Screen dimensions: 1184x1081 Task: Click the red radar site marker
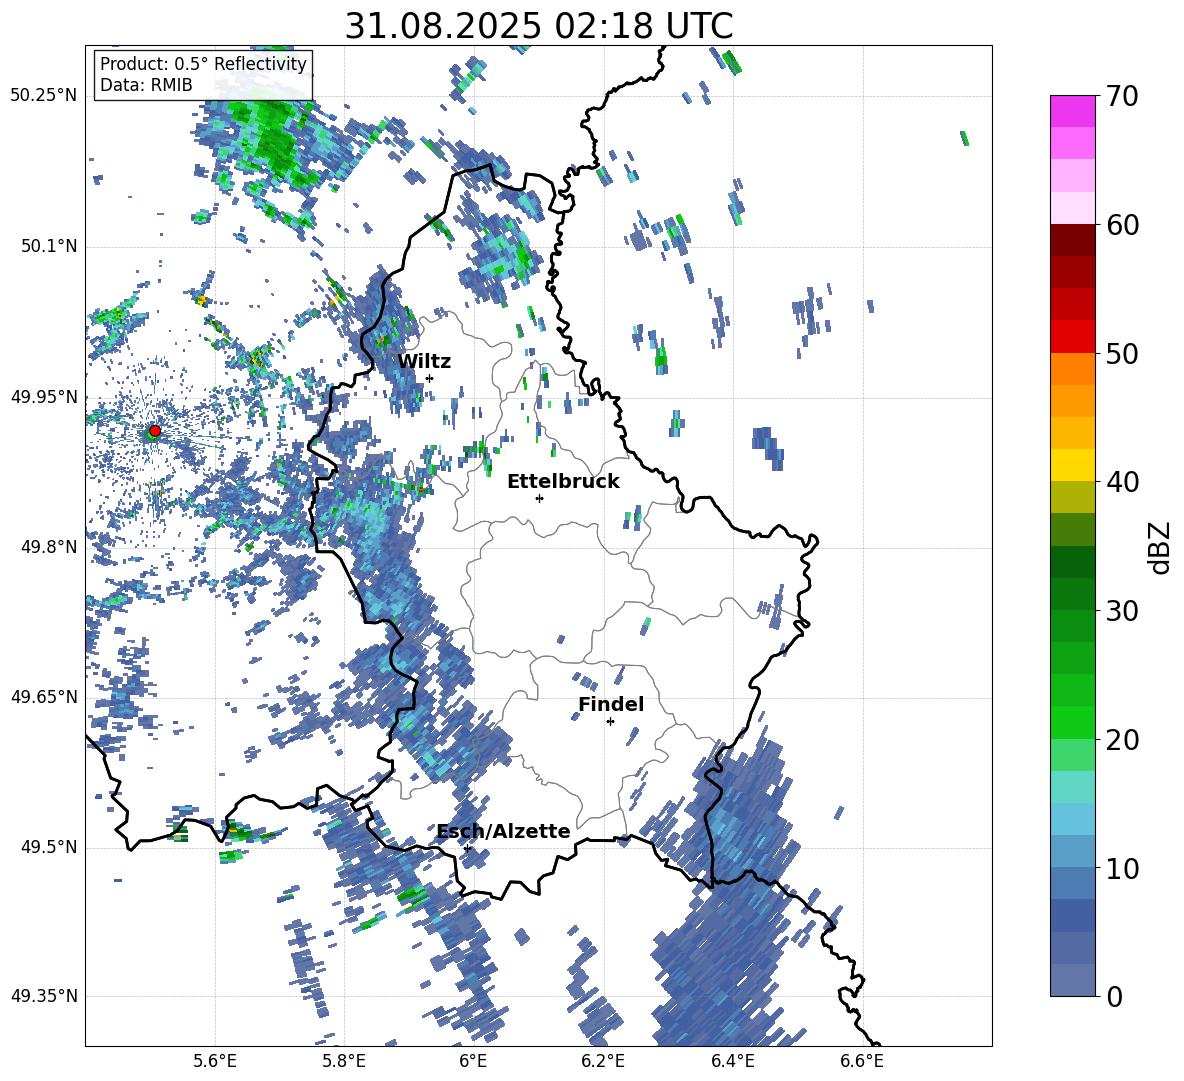(x=155, y=430)
